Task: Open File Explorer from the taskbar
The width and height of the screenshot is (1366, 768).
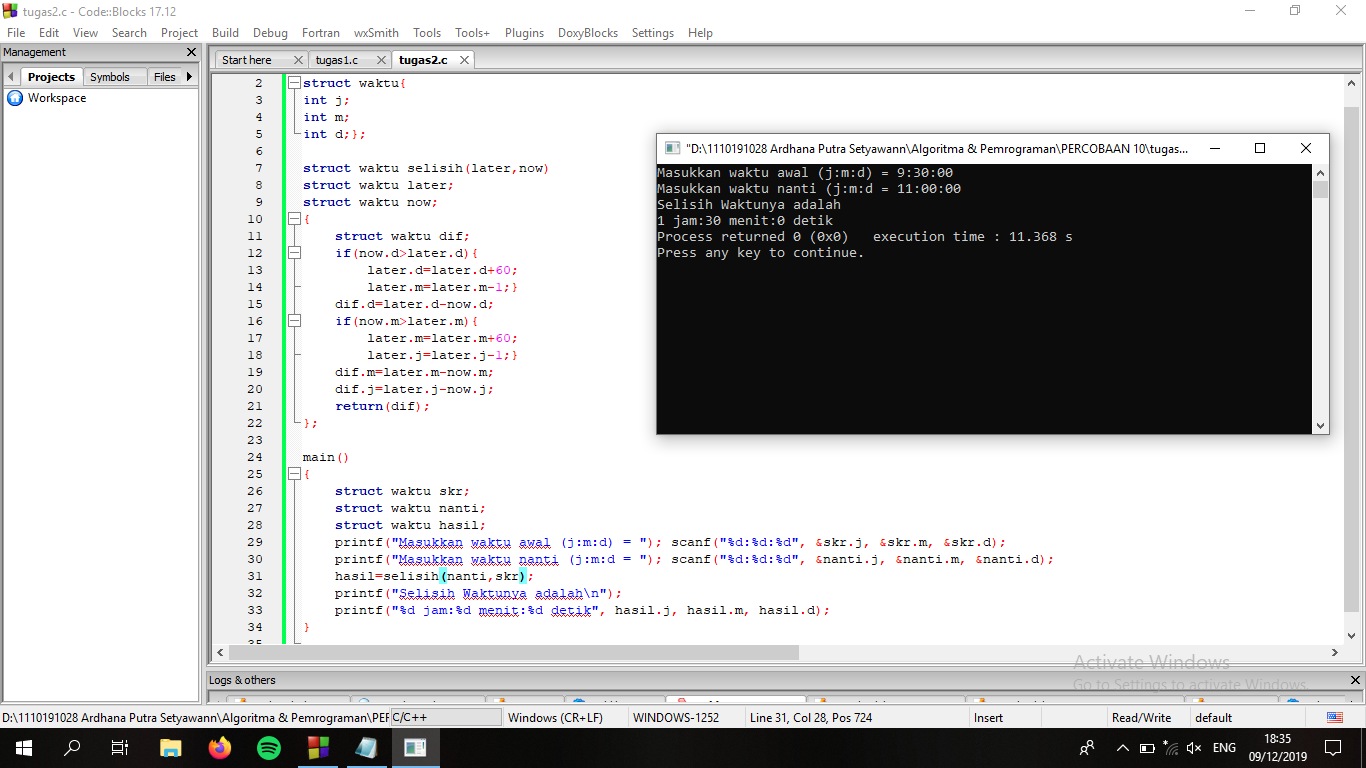Action: point(171,747)
